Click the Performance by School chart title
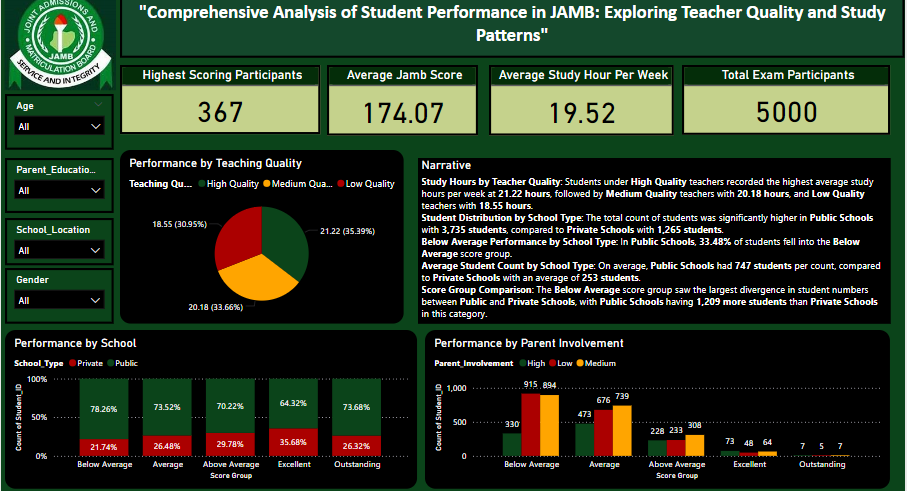 tap(75, 344)
